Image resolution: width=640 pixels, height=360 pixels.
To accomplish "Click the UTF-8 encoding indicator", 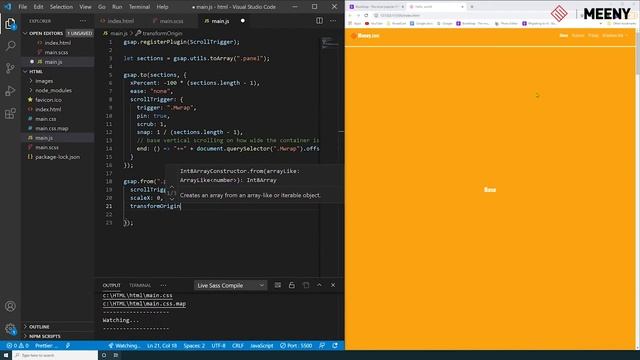I will tap(218, 346).
